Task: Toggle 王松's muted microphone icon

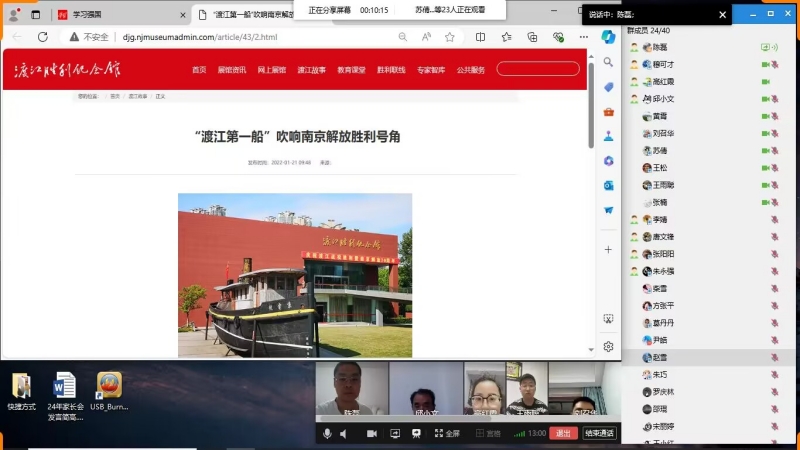Action: pos(774,168)
